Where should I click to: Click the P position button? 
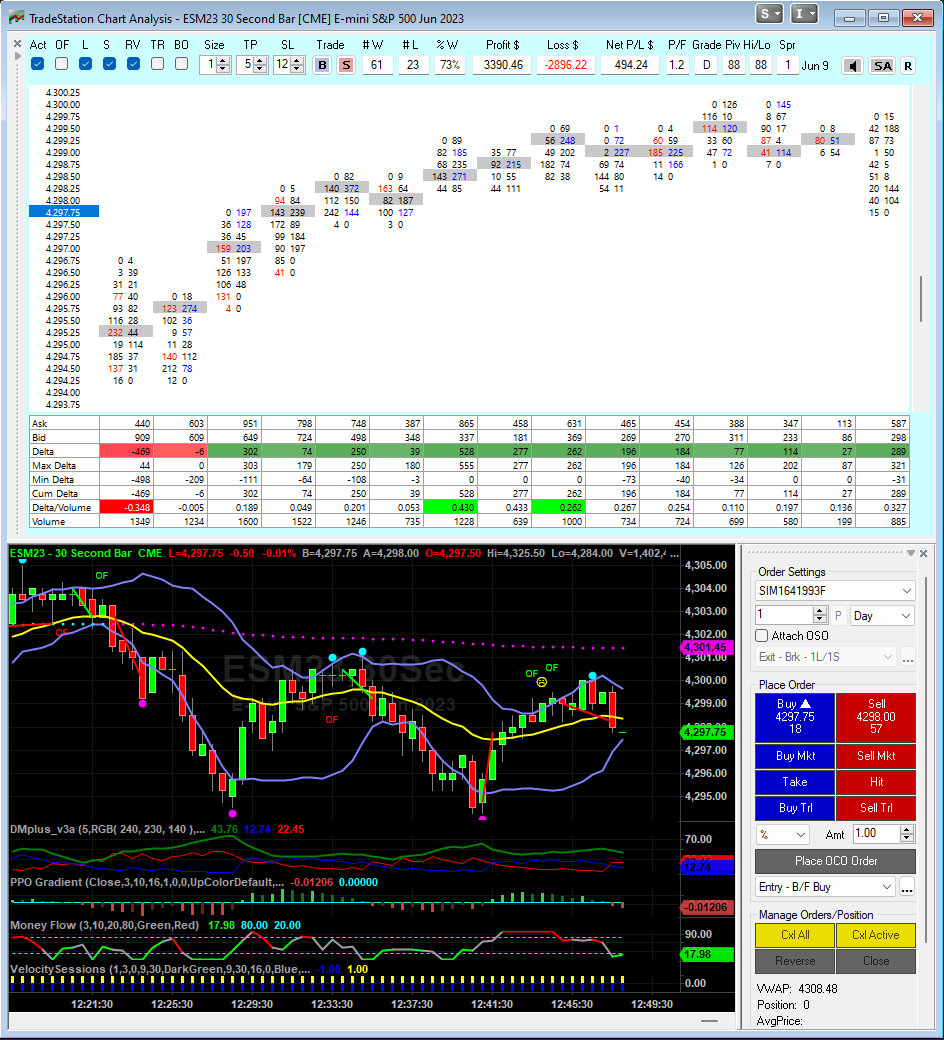(839, 616)
